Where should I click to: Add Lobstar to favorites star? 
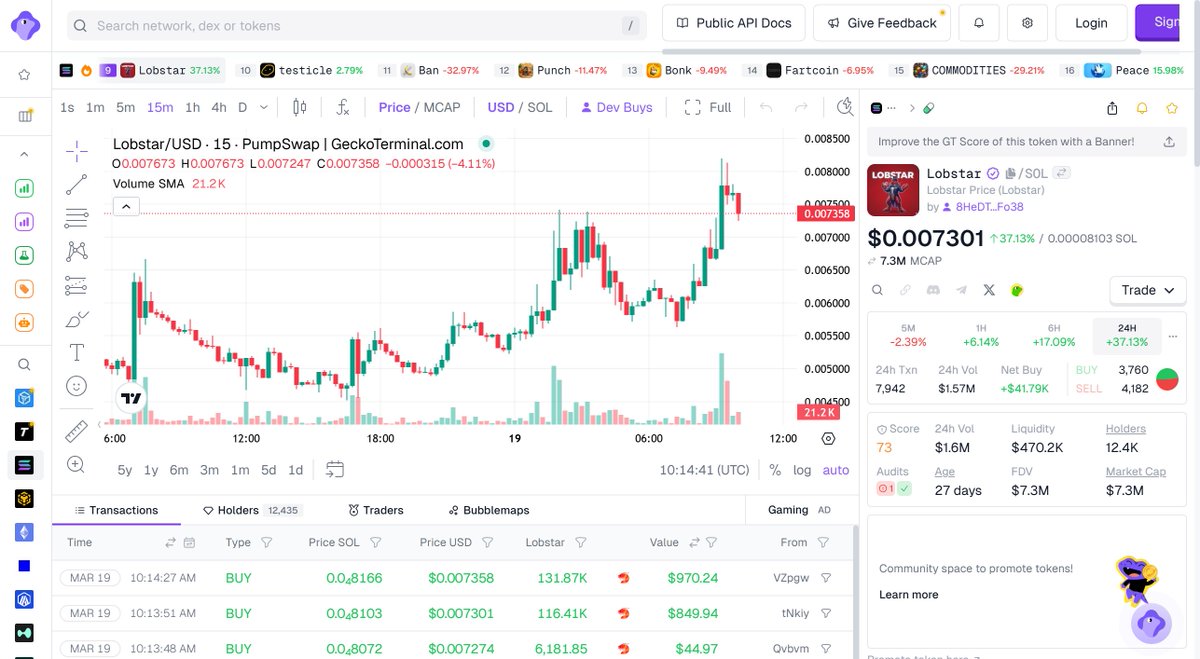(1171, 108)
